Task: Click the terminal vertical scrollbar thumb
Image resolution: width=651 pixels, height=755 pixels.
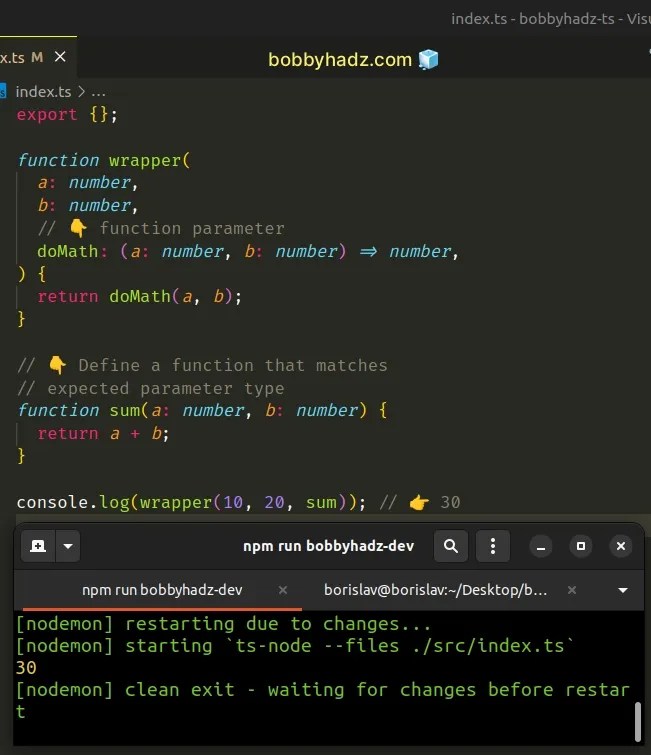Action: 638,722
